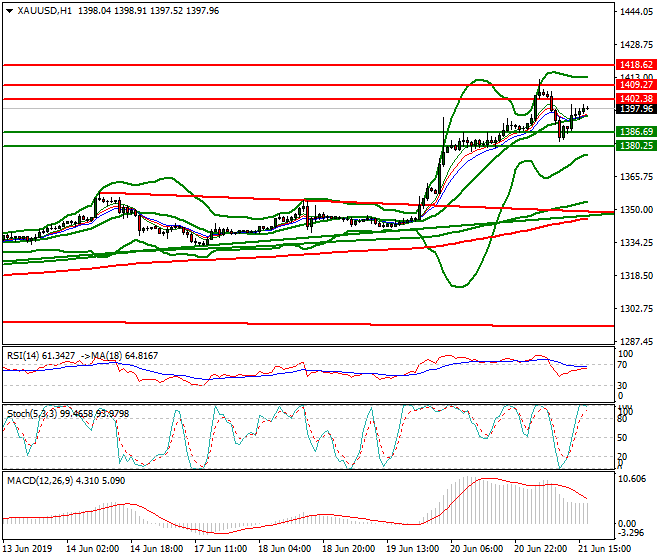Screen dimensions: 660x560
Task: Click the MA(18) 64.8167 value in RSI panel
Action: tap(125, 356)
